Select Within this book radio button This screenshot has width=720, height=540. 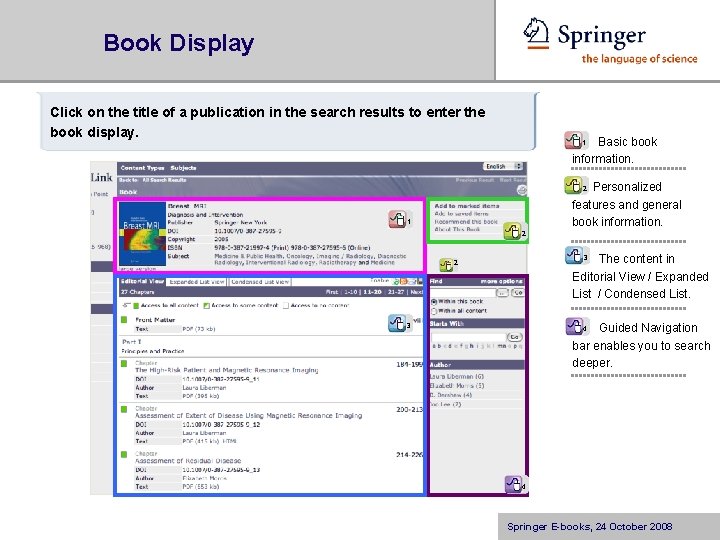434,302
